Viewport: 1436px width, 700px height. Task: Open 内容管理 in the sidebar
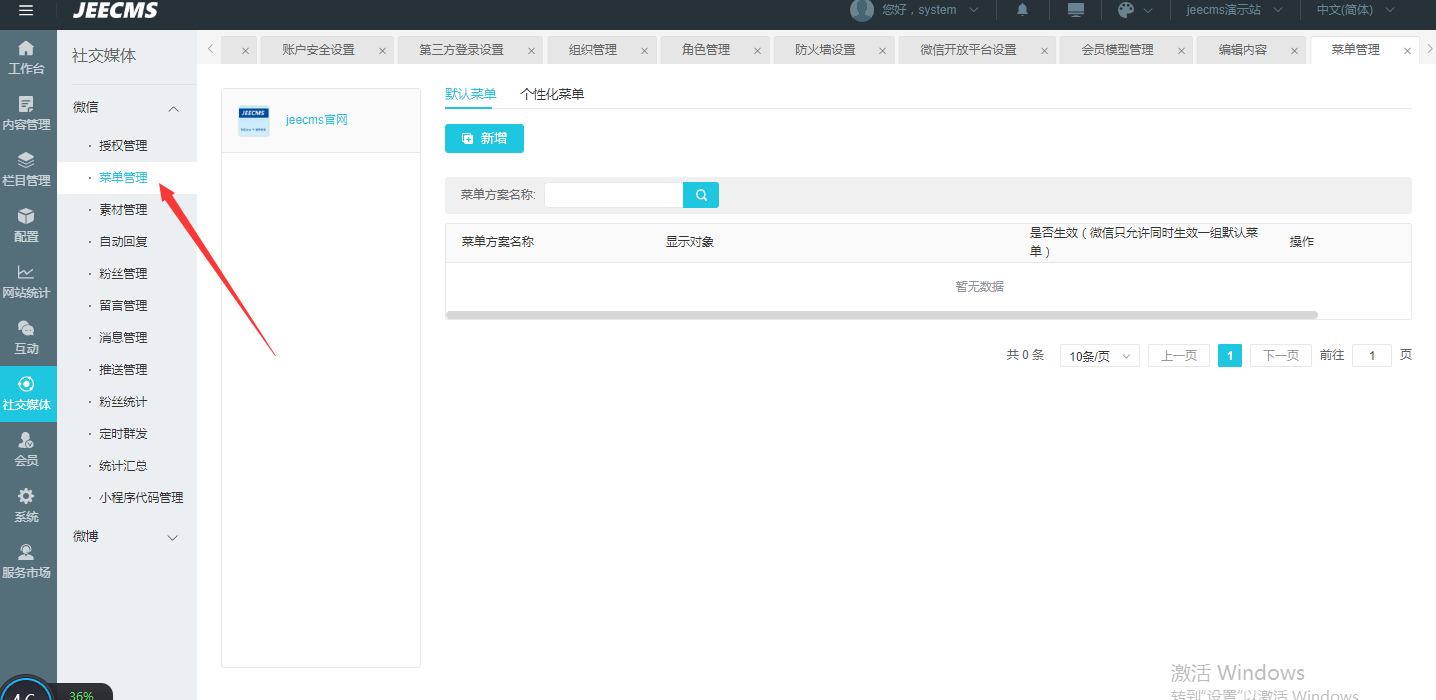click(x=26, y=114)
